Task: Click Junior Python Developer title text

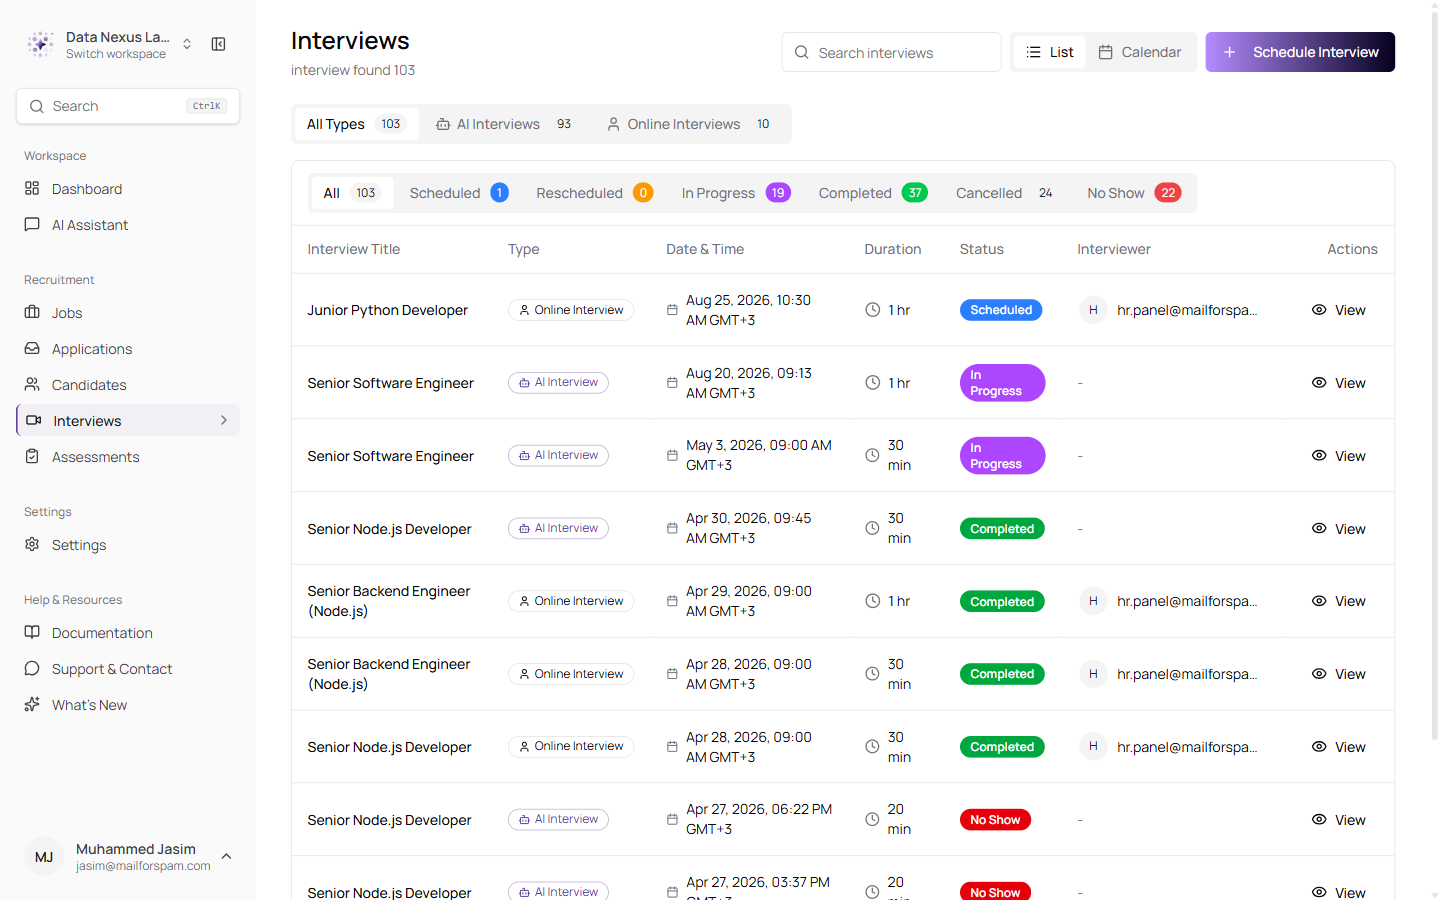Action: pyautogui.click(x=387, y=310)
